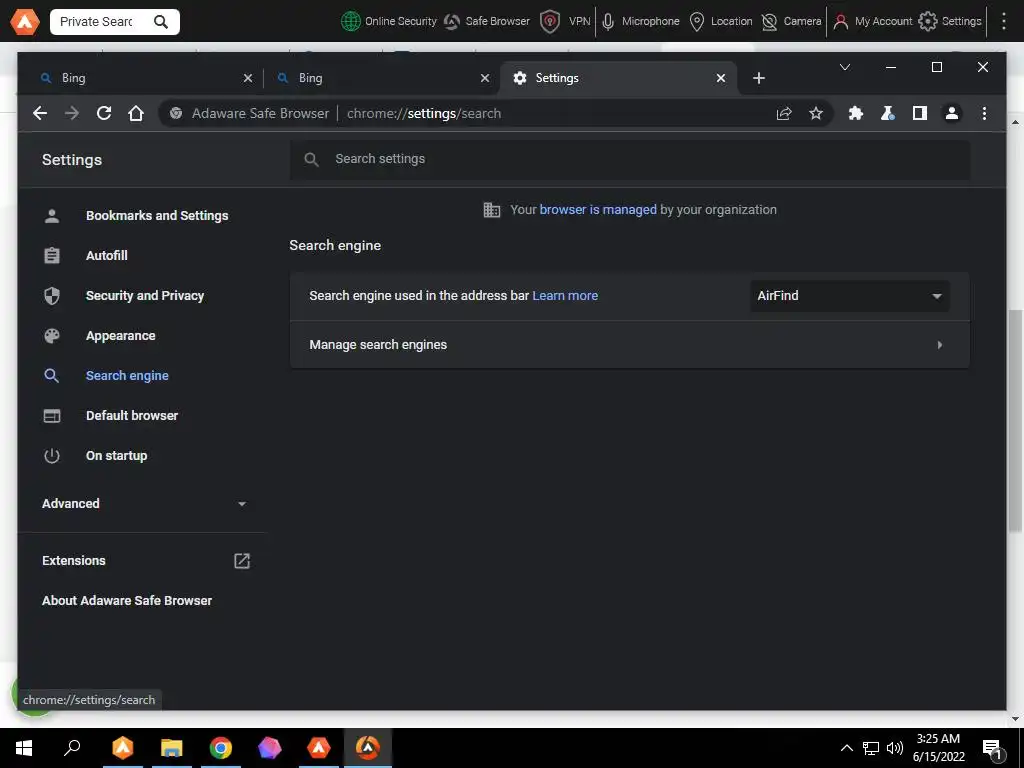Go to the home page icon
This screenshot has width=1024, height=768.
click(136, 114)
